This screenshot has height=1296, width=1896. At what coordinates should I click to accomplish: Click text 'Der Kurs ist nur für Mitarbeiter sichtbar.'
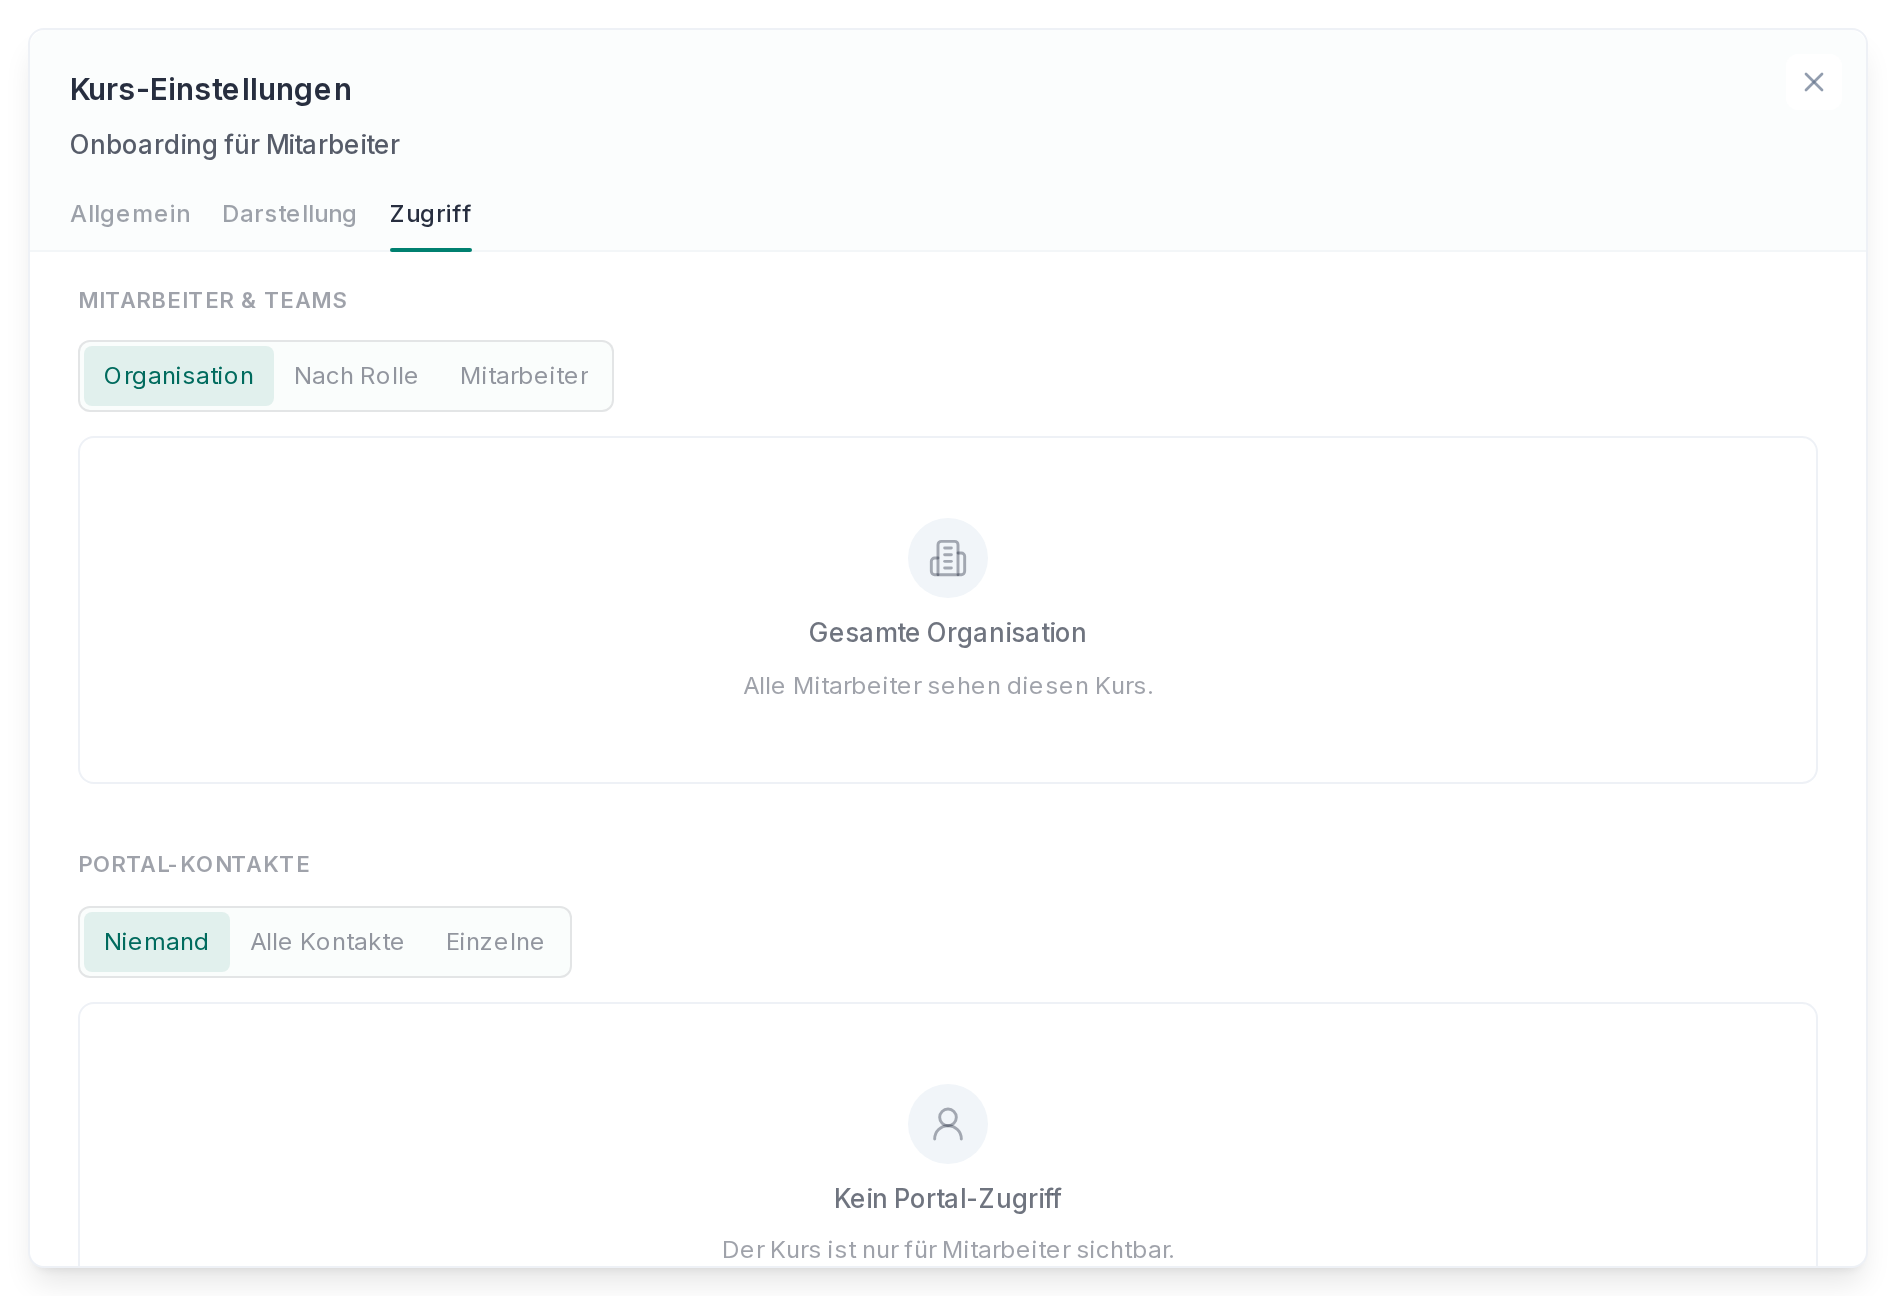948,1250
